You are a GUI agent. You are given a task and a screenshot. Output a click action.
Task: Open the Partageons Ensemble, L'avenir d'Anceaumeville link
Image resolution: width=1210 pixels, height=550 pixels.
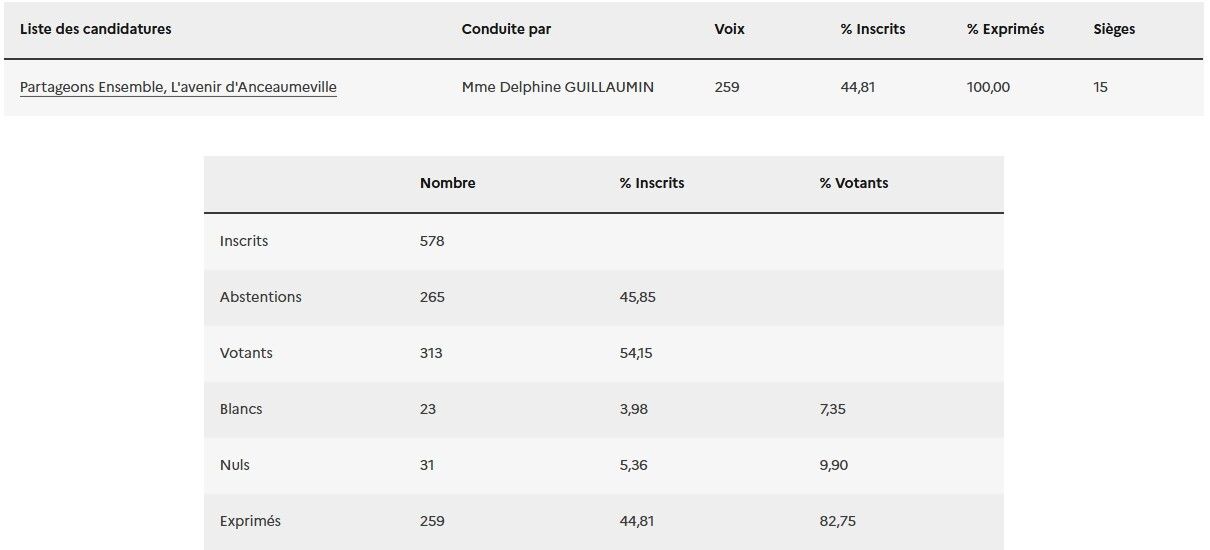point(178,88)
